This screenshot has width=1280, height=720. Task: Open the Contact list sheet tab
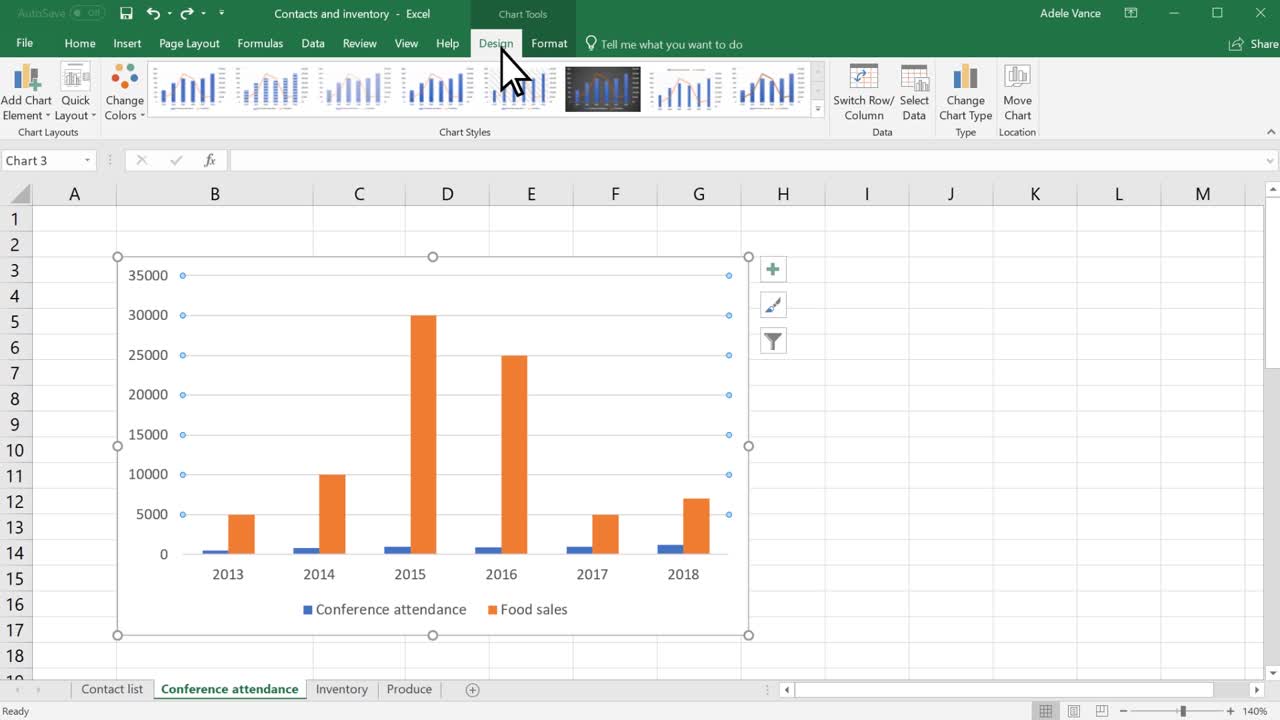tap(112, 689)
